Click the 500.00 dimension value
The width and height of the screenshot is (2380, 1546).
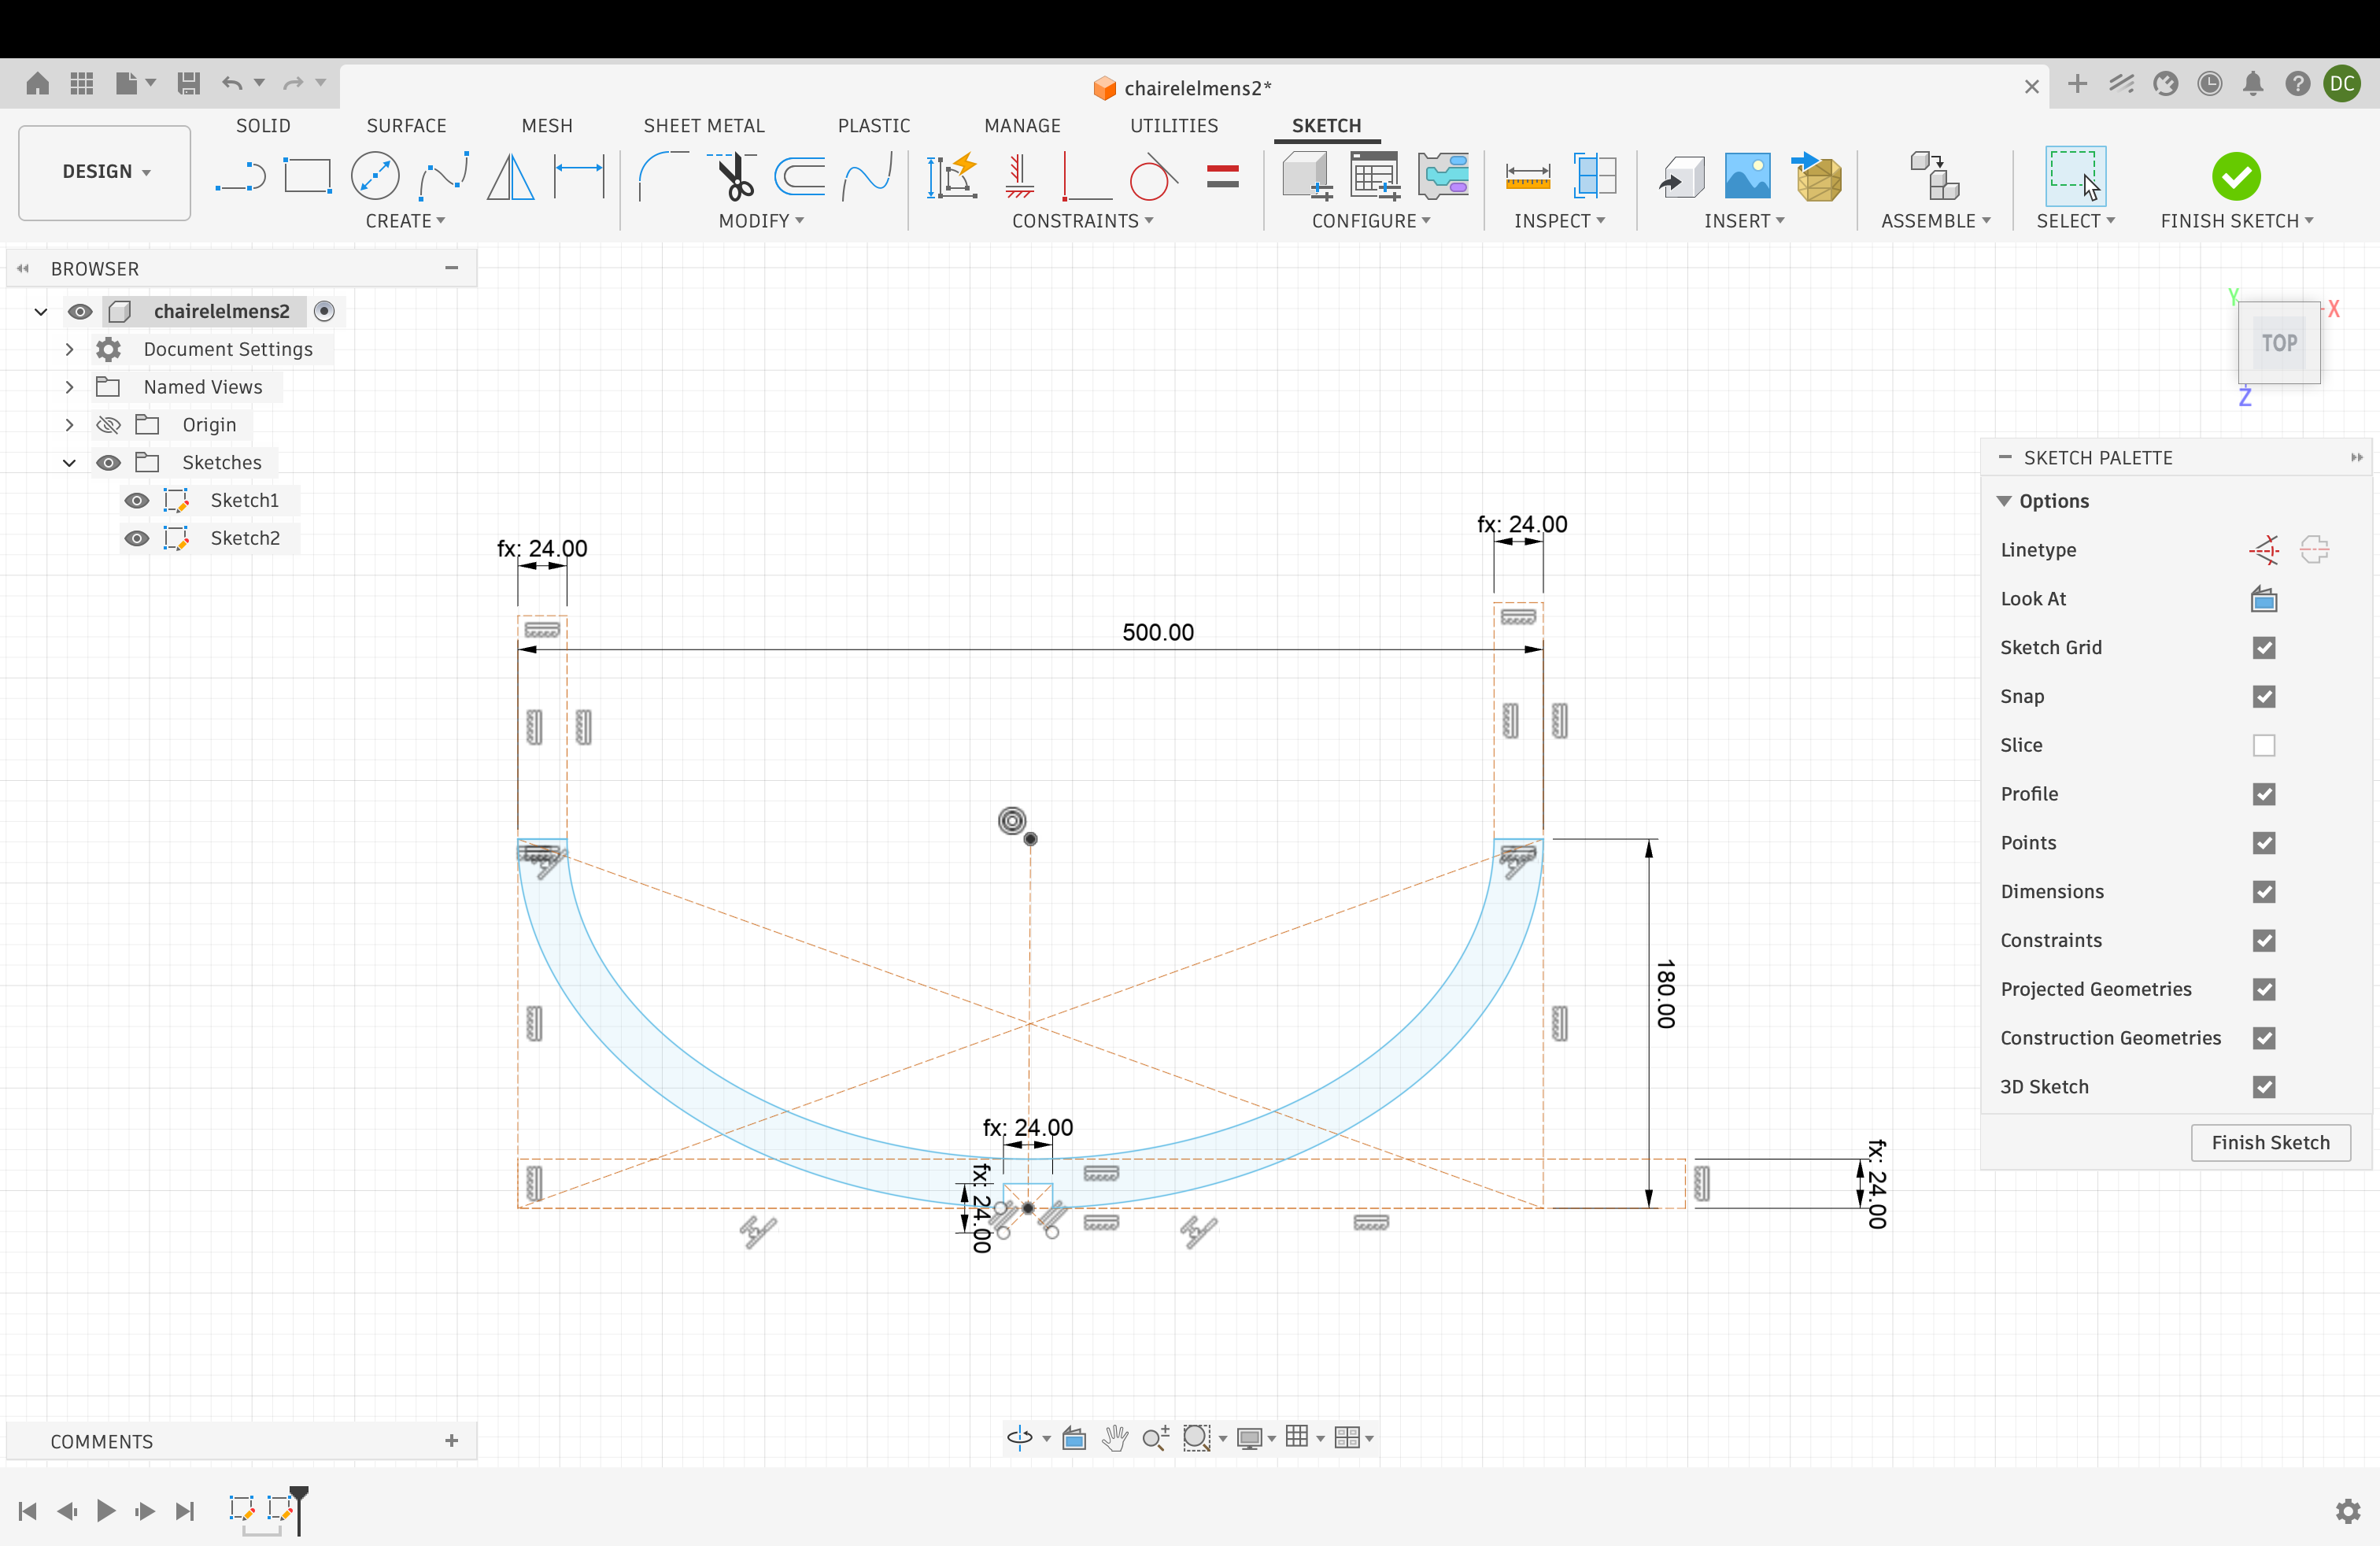pos(1158,632)
